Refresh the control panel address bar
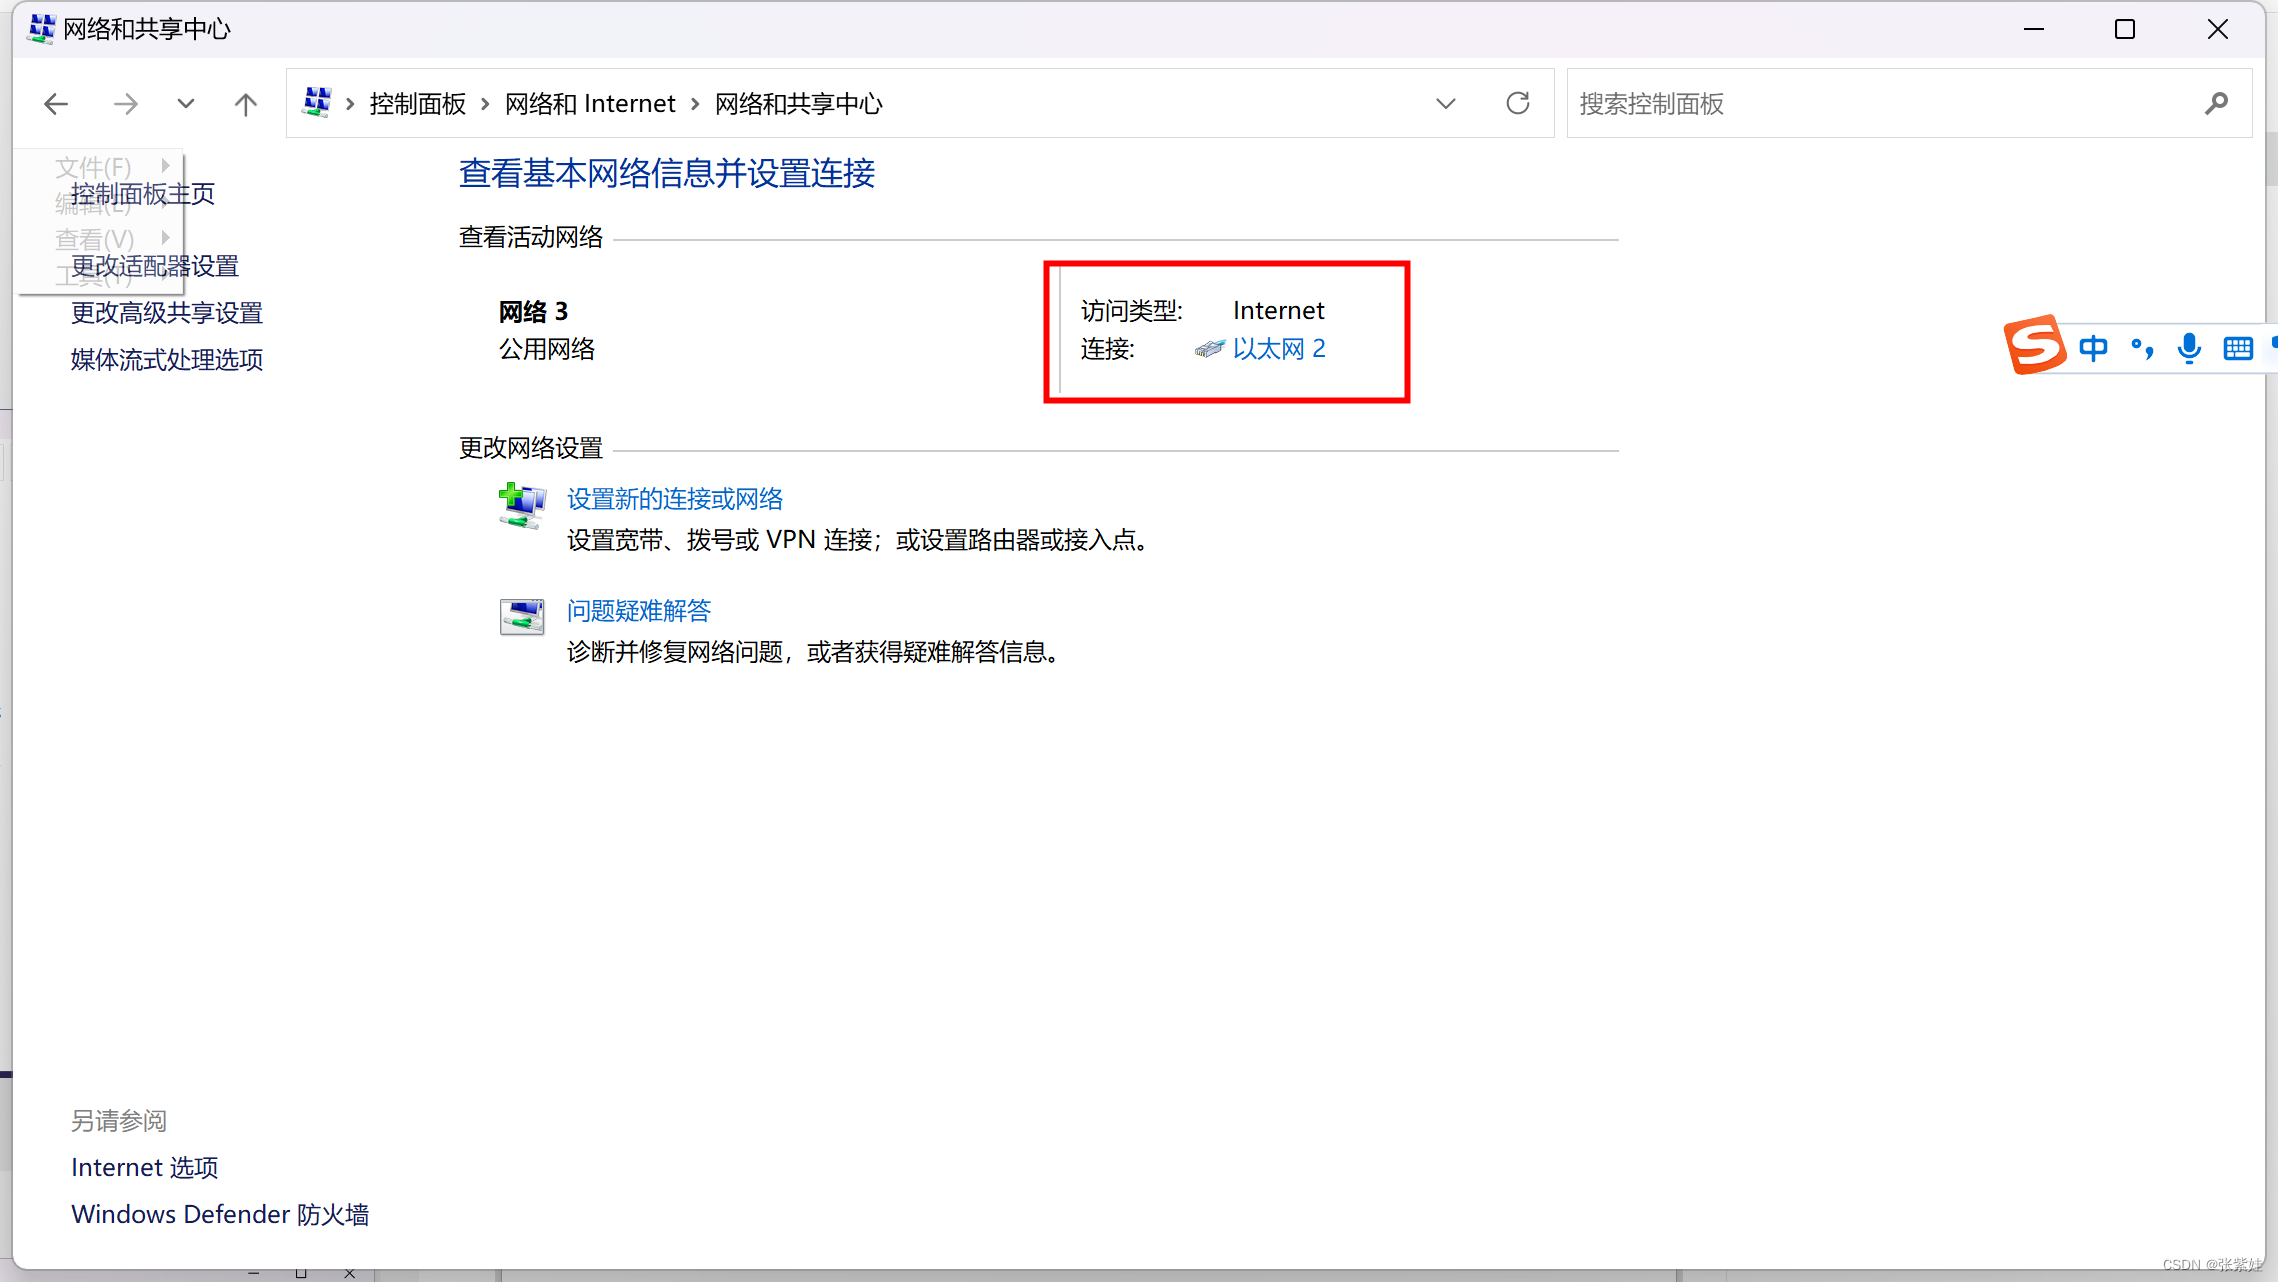 click(1517, 104)
